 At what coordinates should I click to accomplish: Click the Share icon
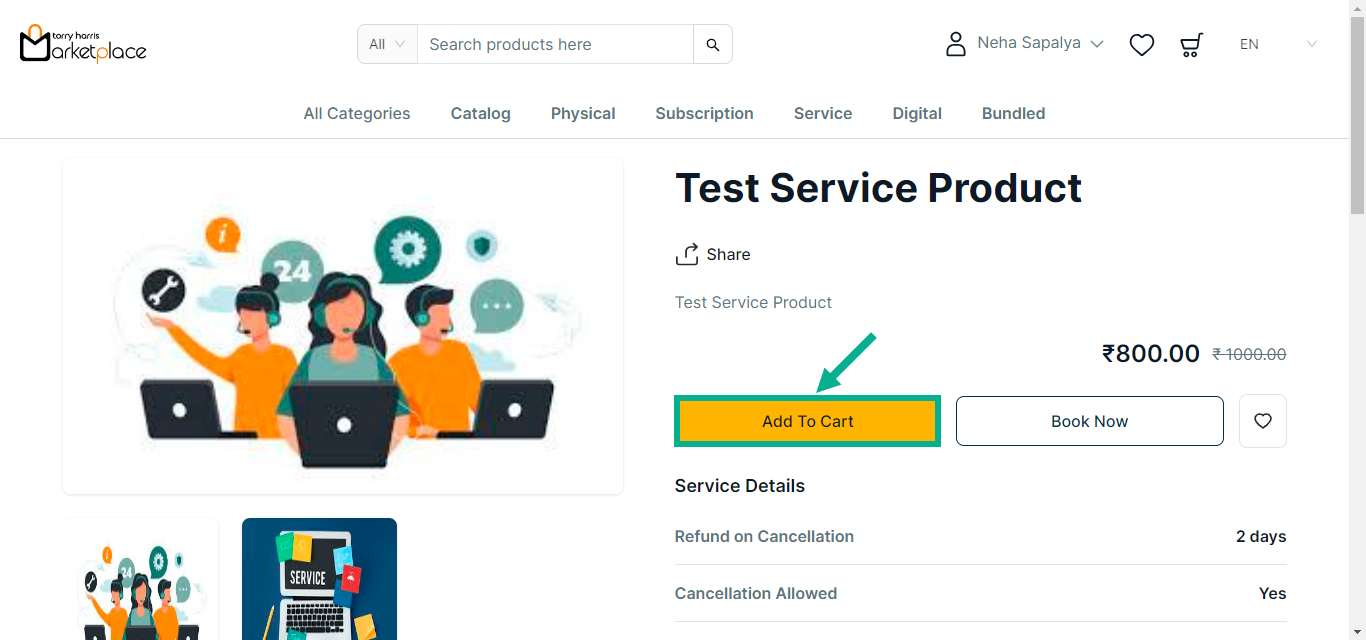pos(687,255)
